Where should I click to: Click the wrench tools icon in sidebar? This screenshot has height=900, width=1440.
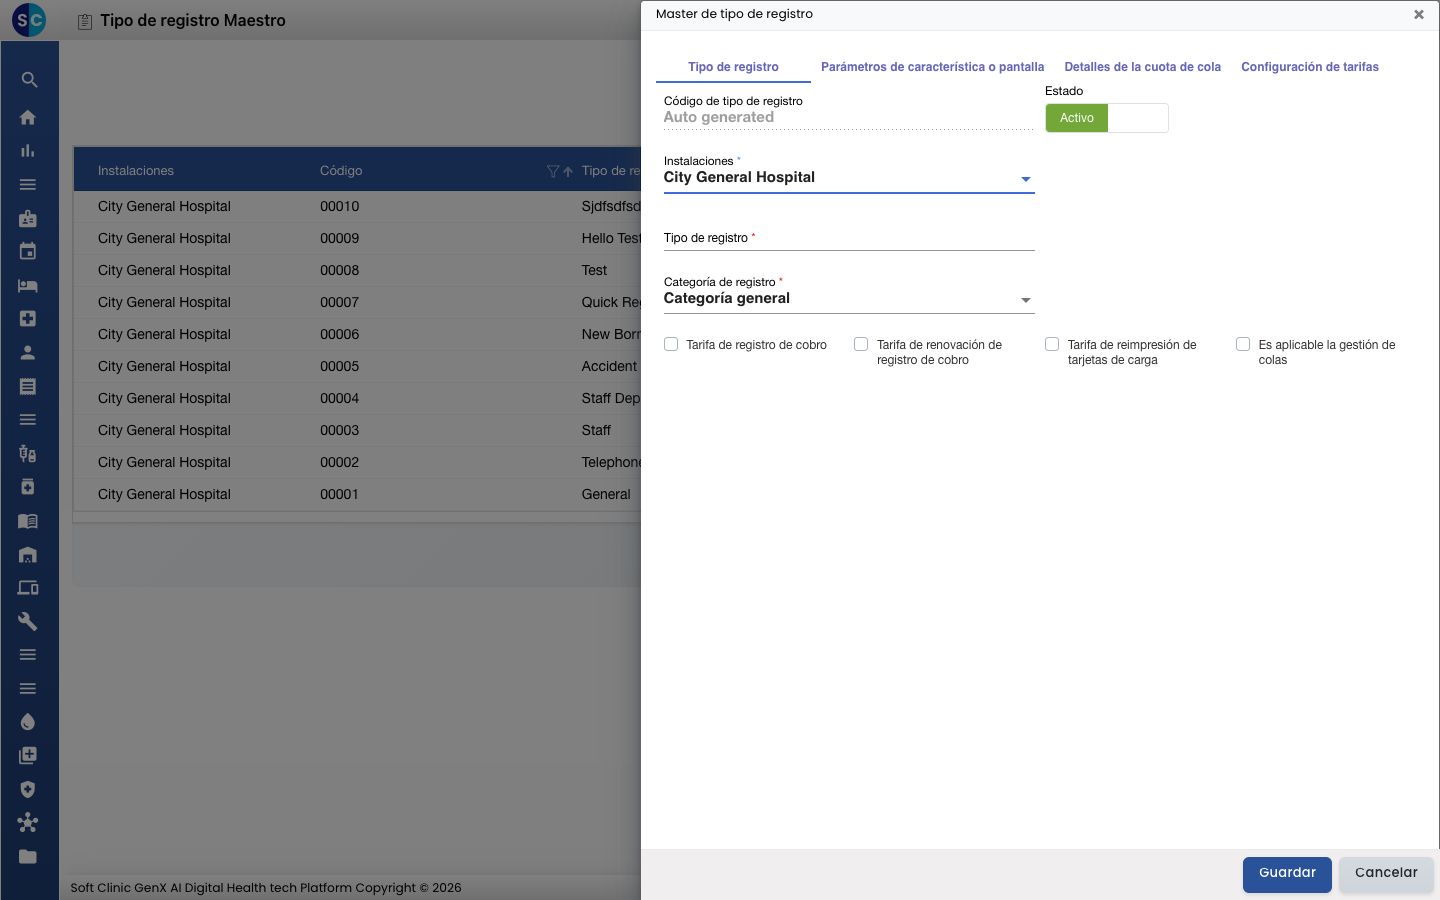[28, 622]
